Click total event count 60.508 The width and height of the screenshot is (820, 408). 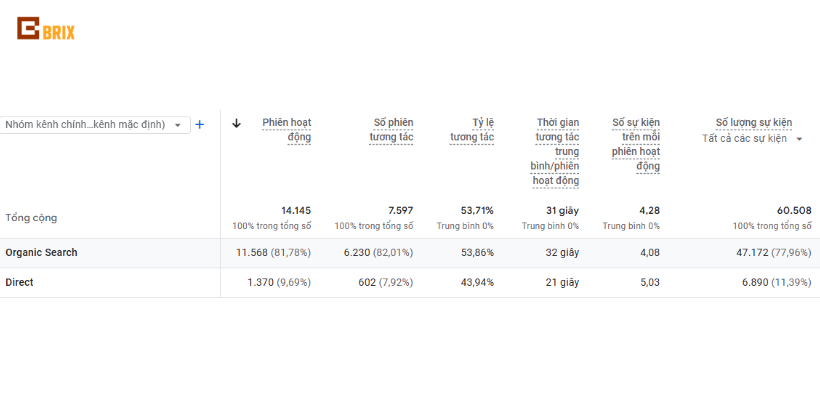click(794, 211)
